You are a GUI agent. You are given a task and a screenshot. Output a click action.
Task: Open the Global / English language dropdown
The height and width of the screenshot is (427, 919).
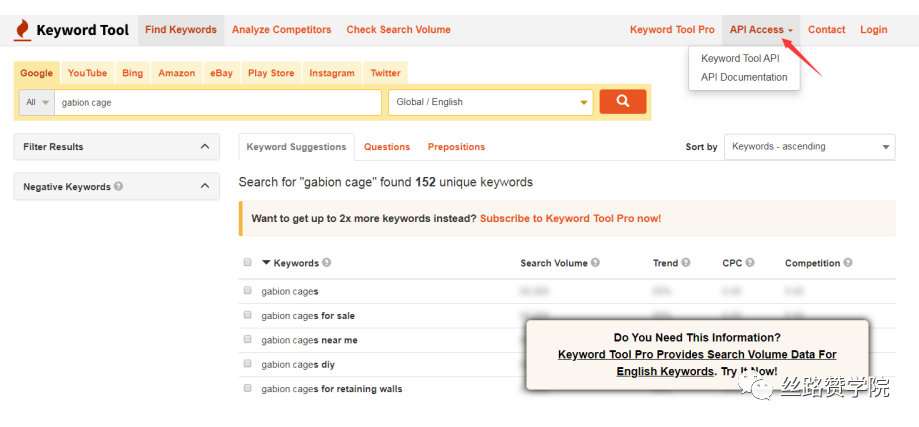(491, 102)
